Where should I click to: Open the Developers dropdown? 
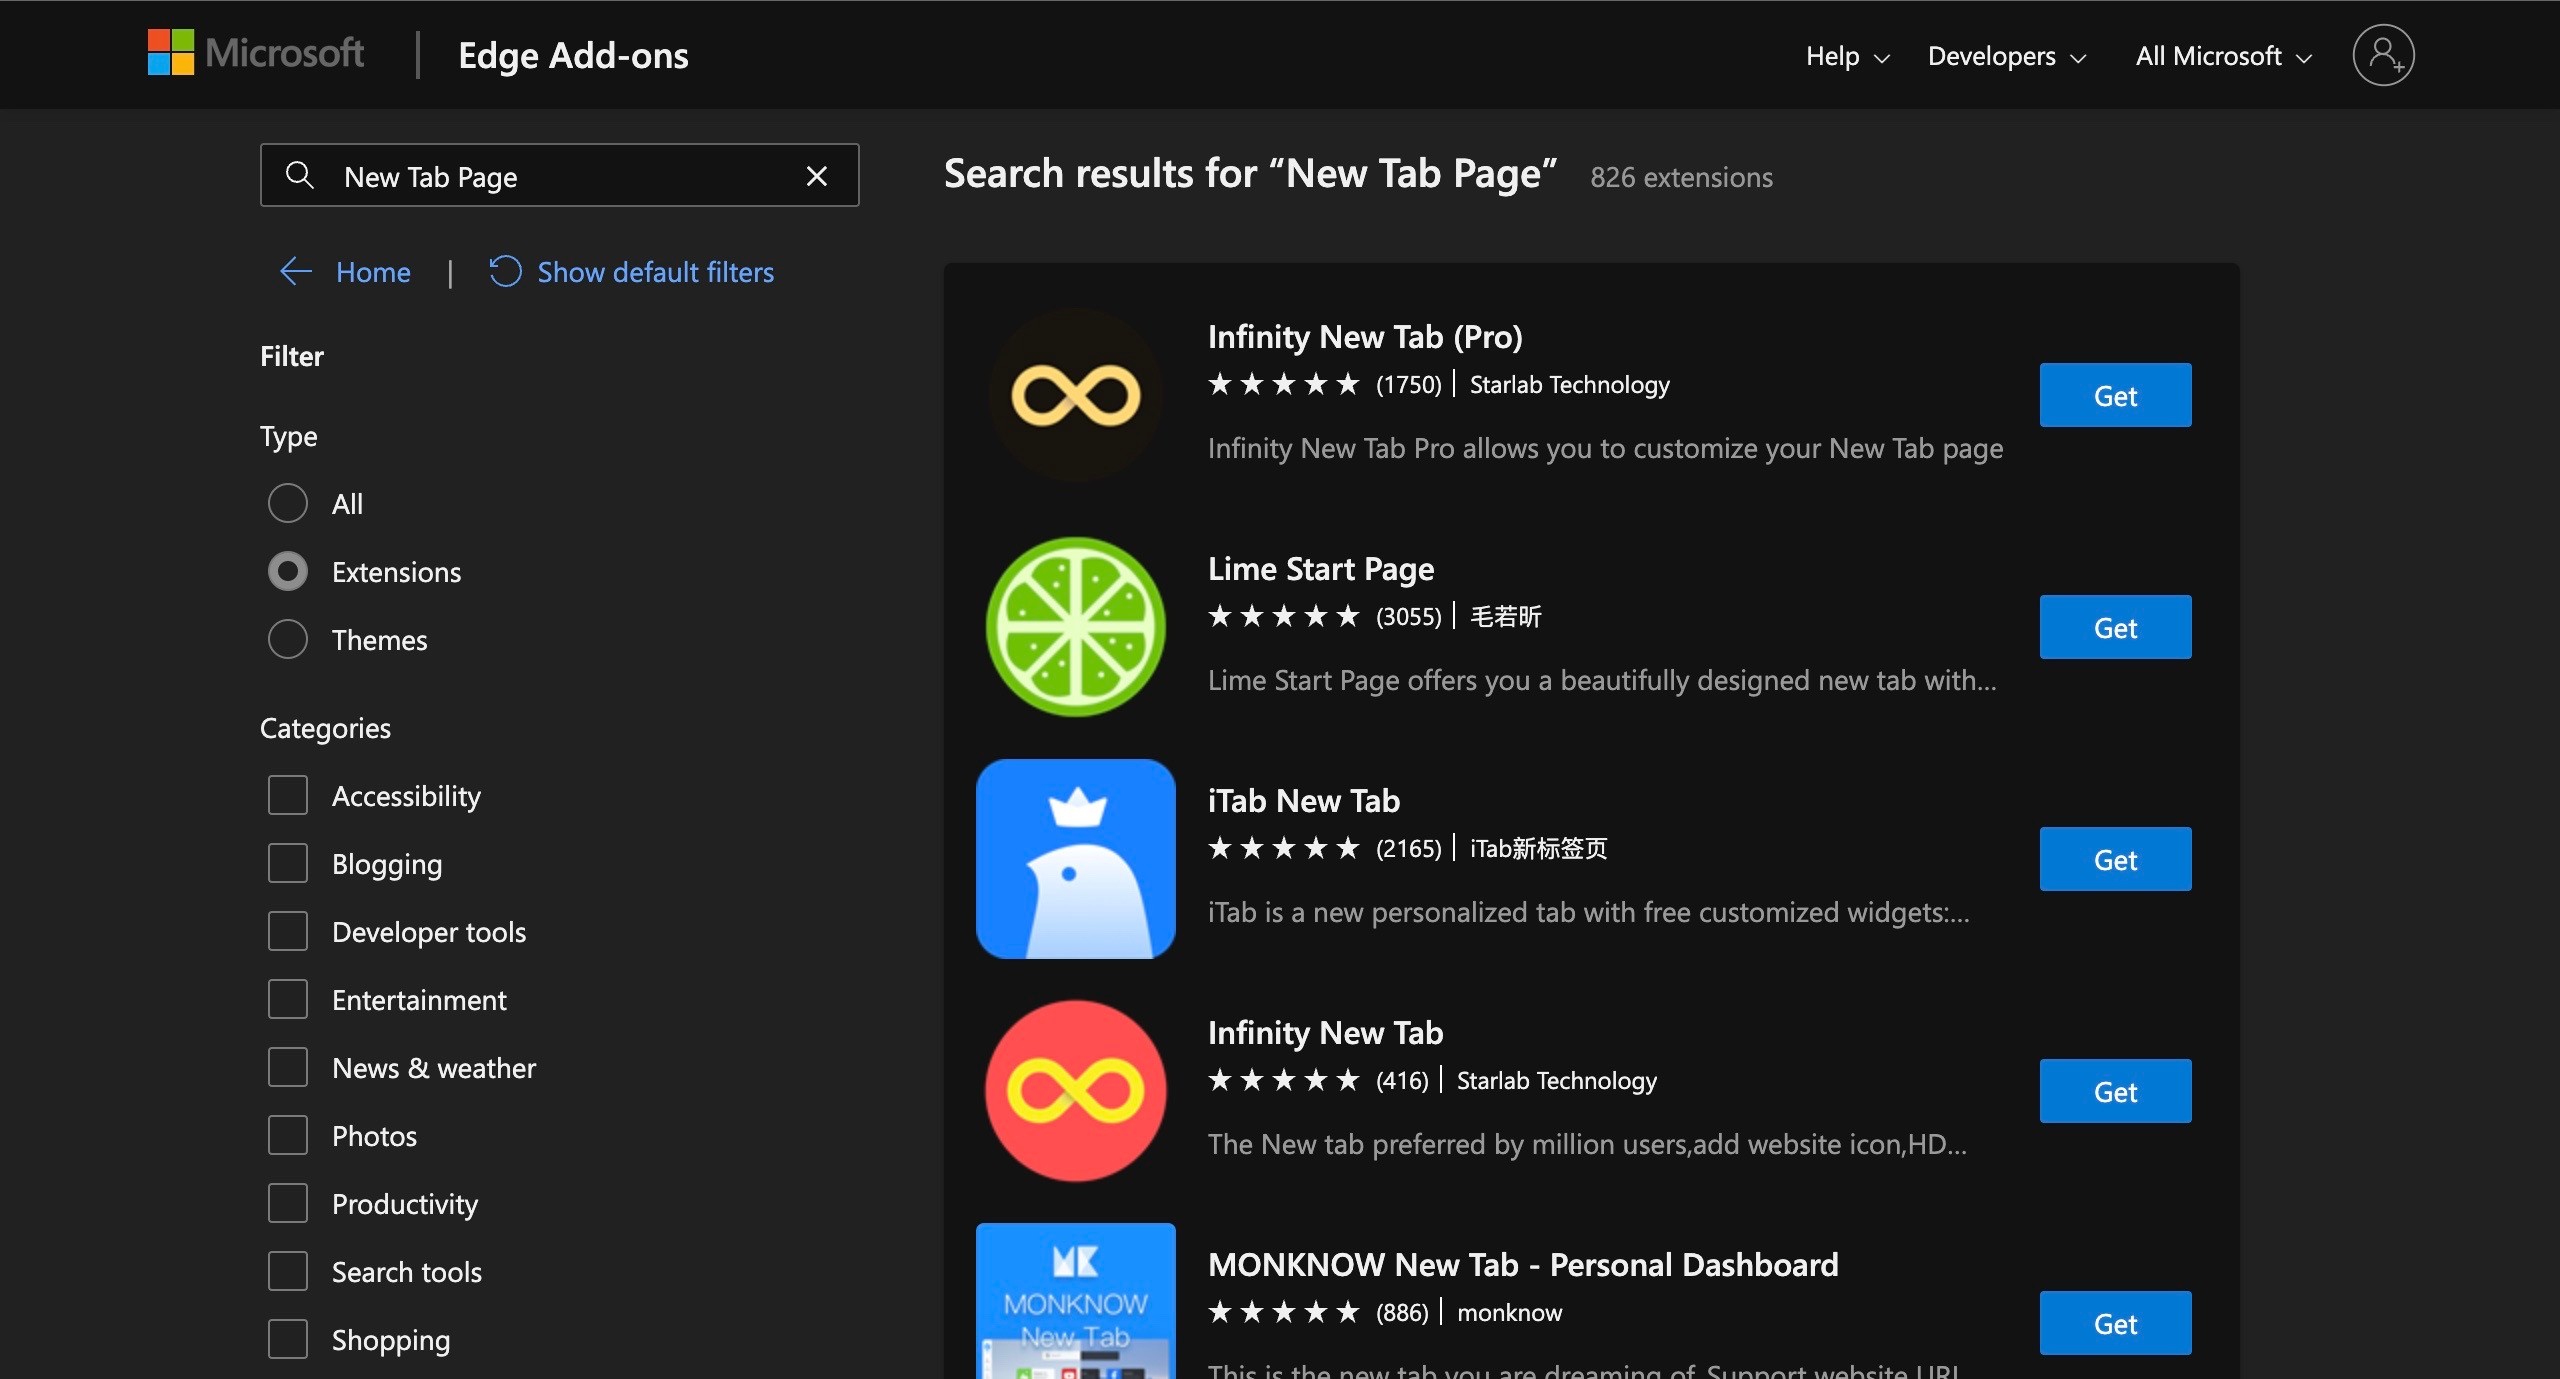click(2006, 56)
